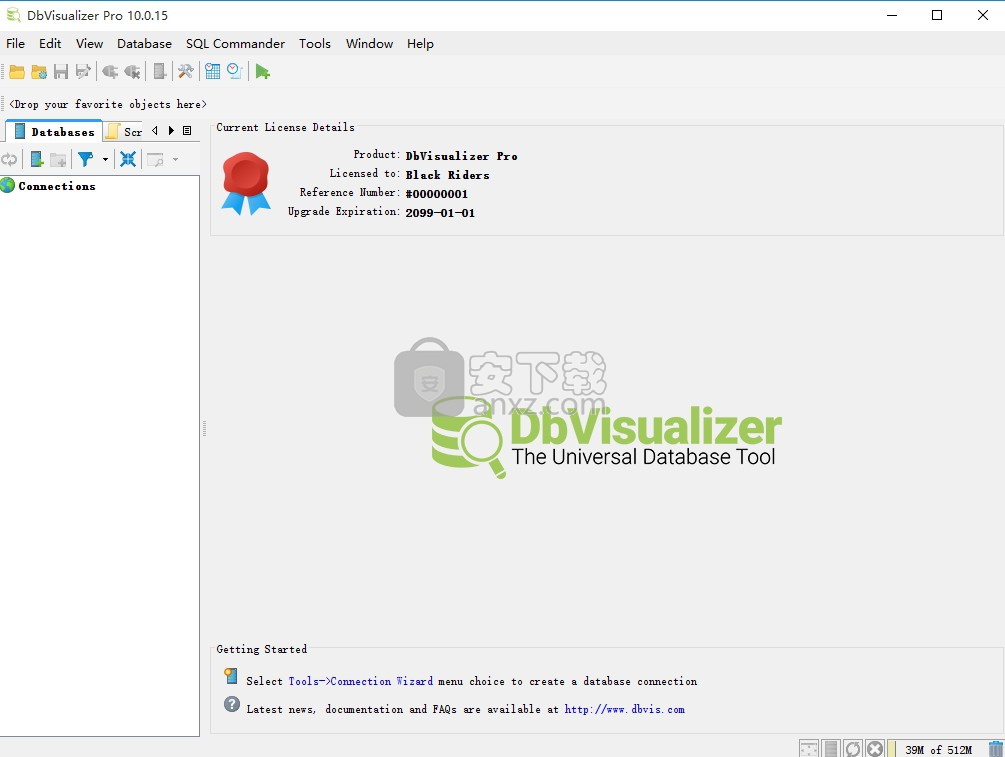Click the Connections globe icon
Image resolution: width=1005 pixels, height=757 pixels.
click(x=8, y=186)
